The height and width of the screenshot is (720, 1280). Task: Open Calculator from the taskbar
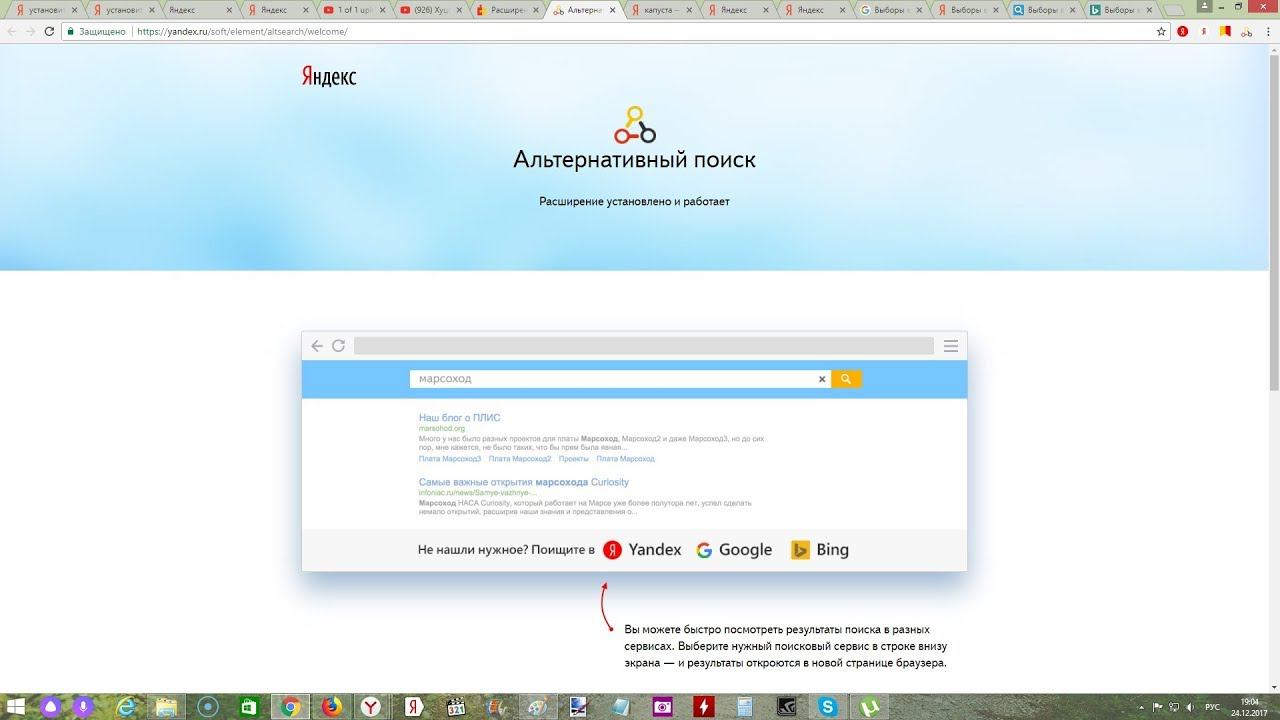[745, 707]
